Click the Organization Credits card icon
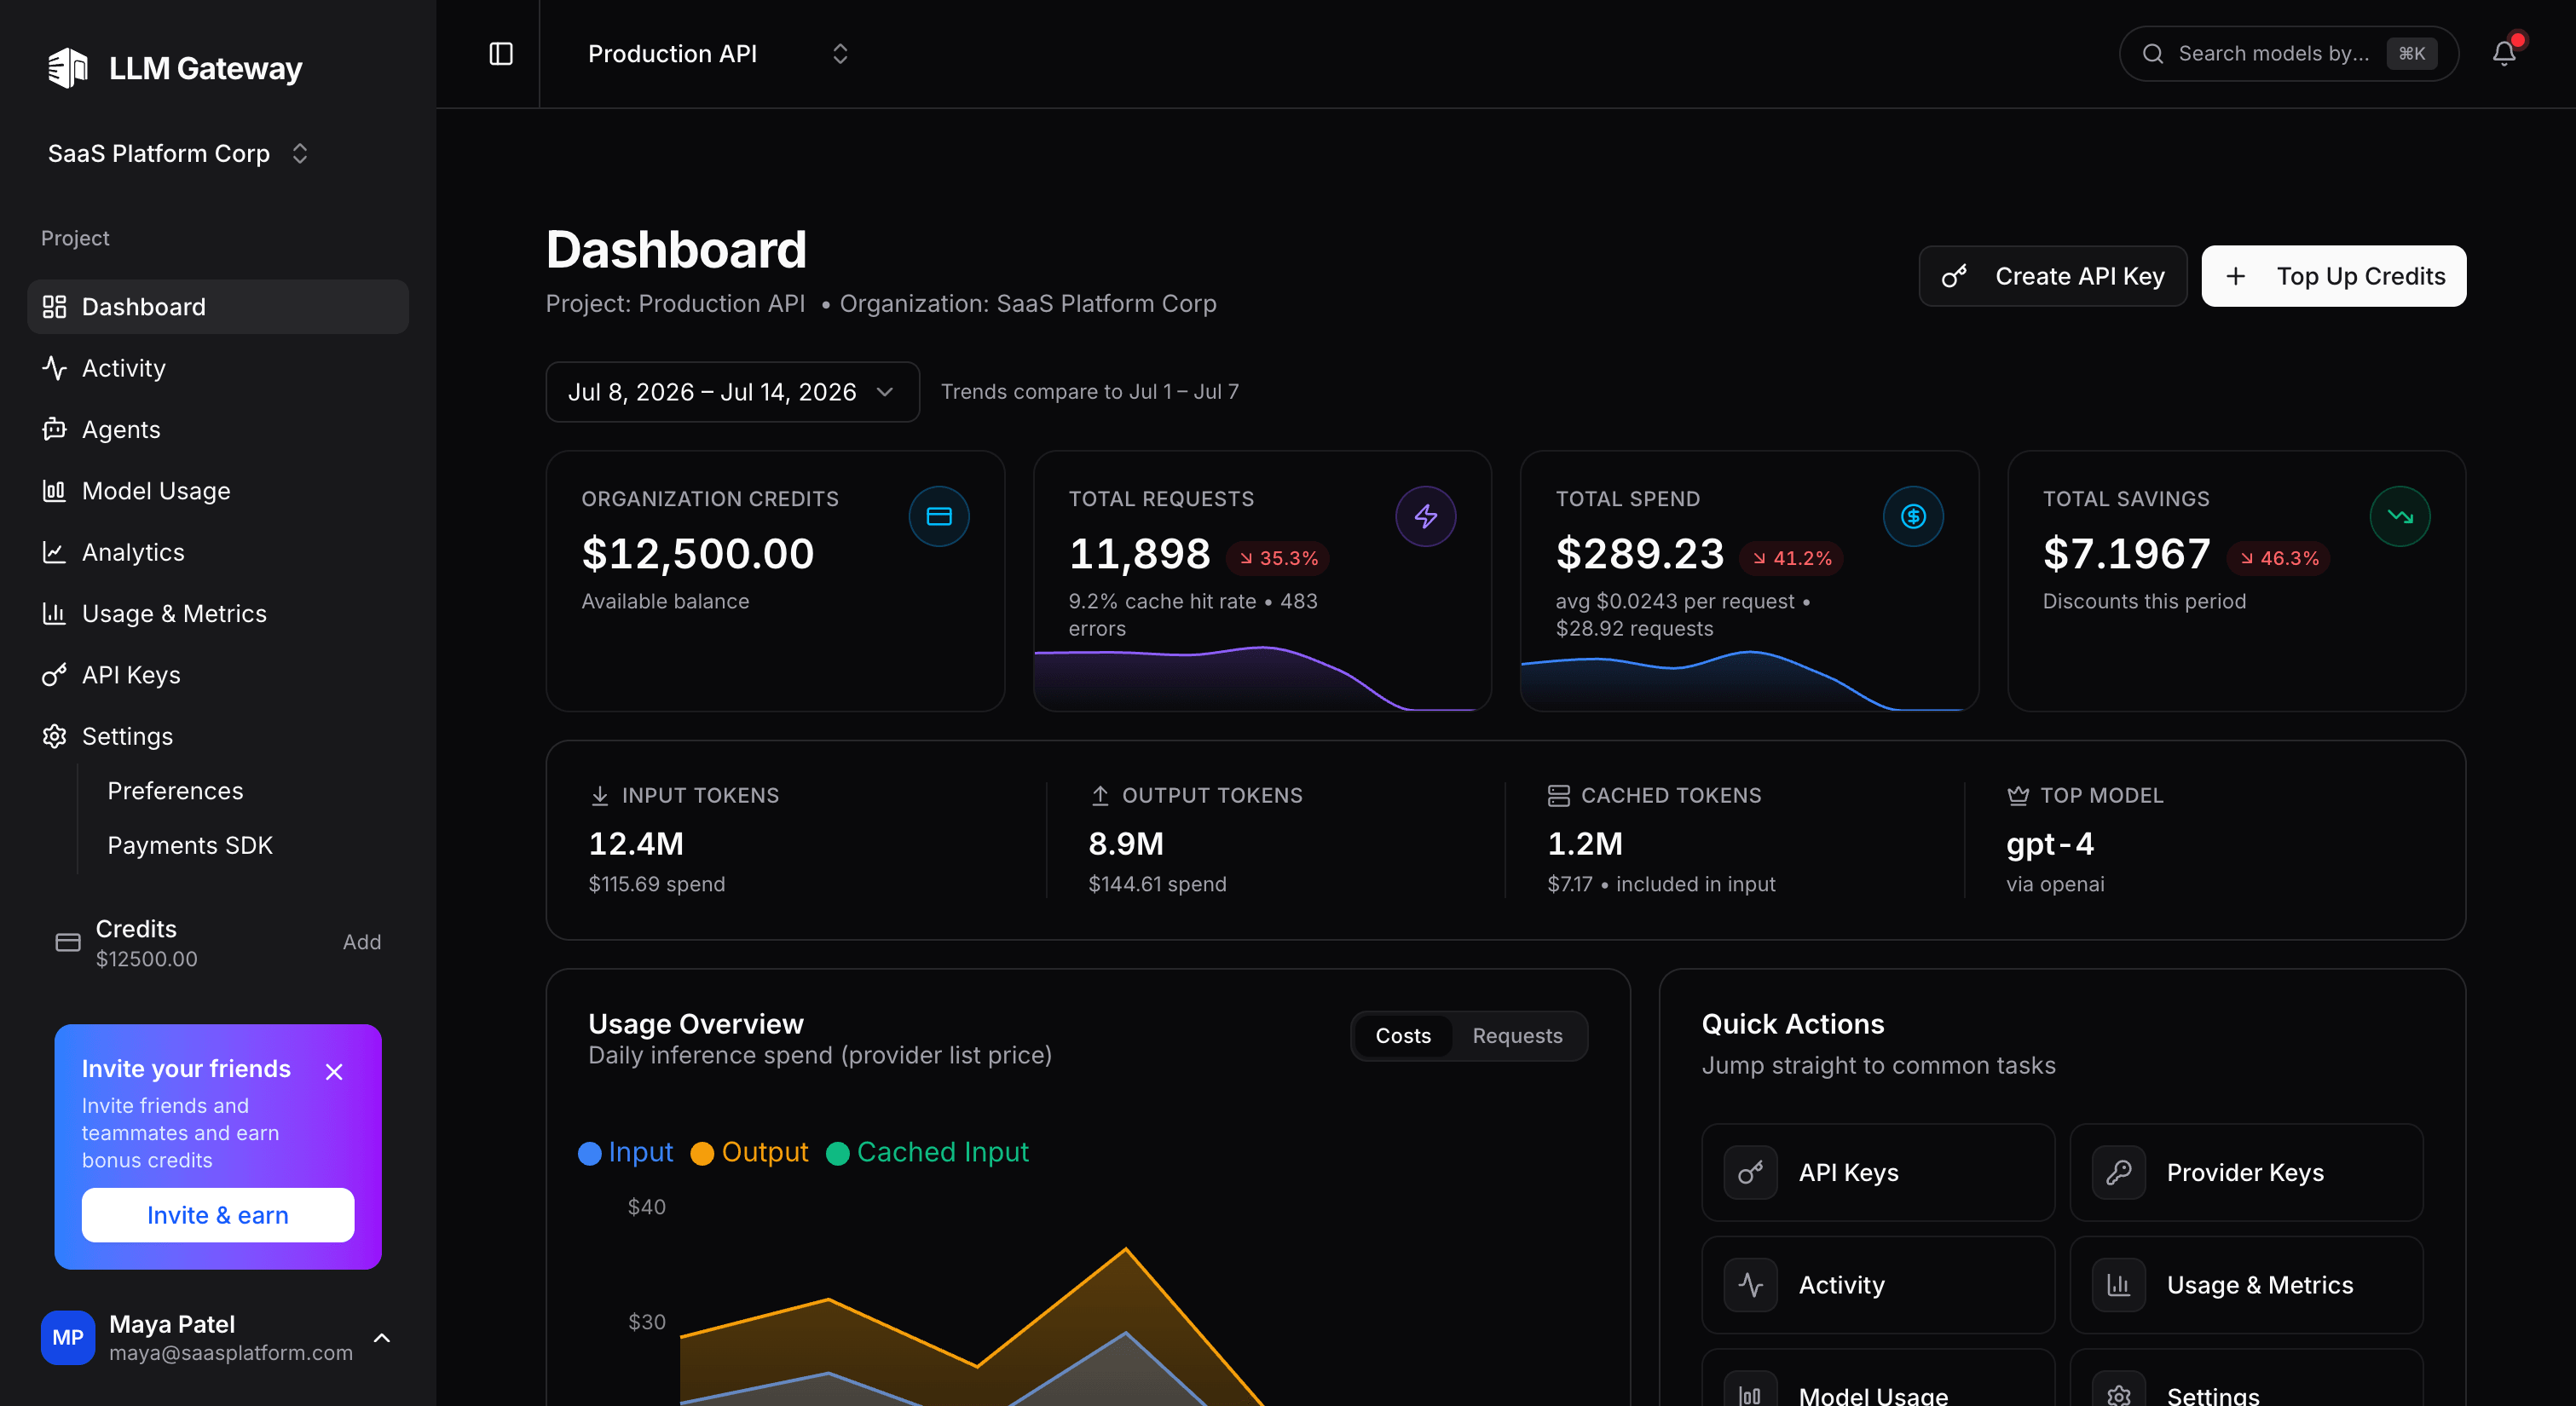 tap(939, 516)
